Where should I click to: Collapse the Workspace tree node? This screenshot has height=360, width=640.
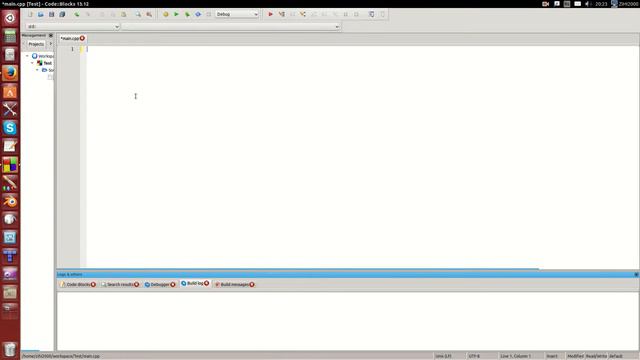27,56
